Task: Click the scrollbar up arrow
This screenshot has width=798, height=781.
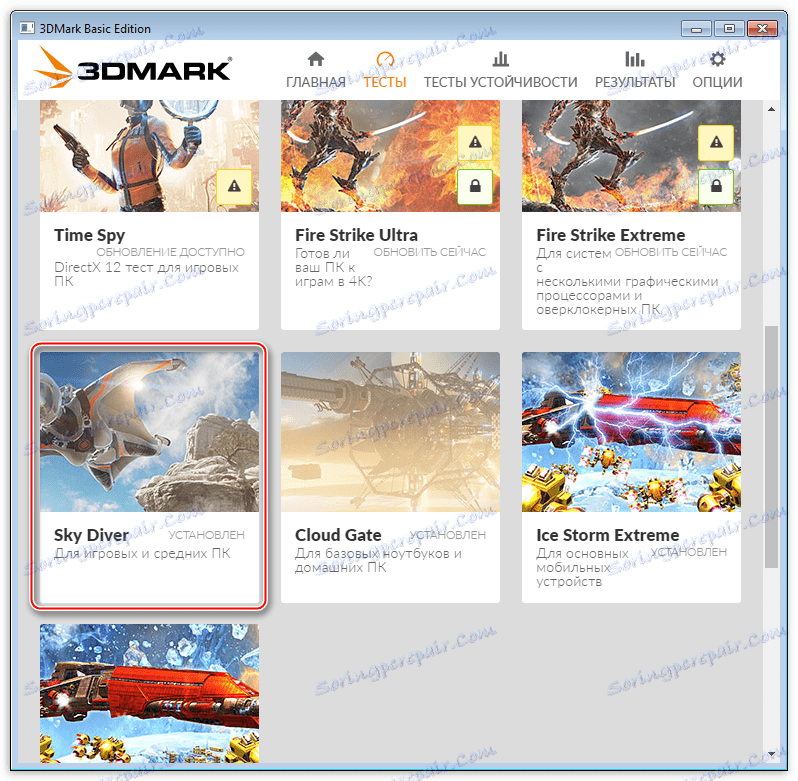Action: pyautogui.click(x=772, y=109)
